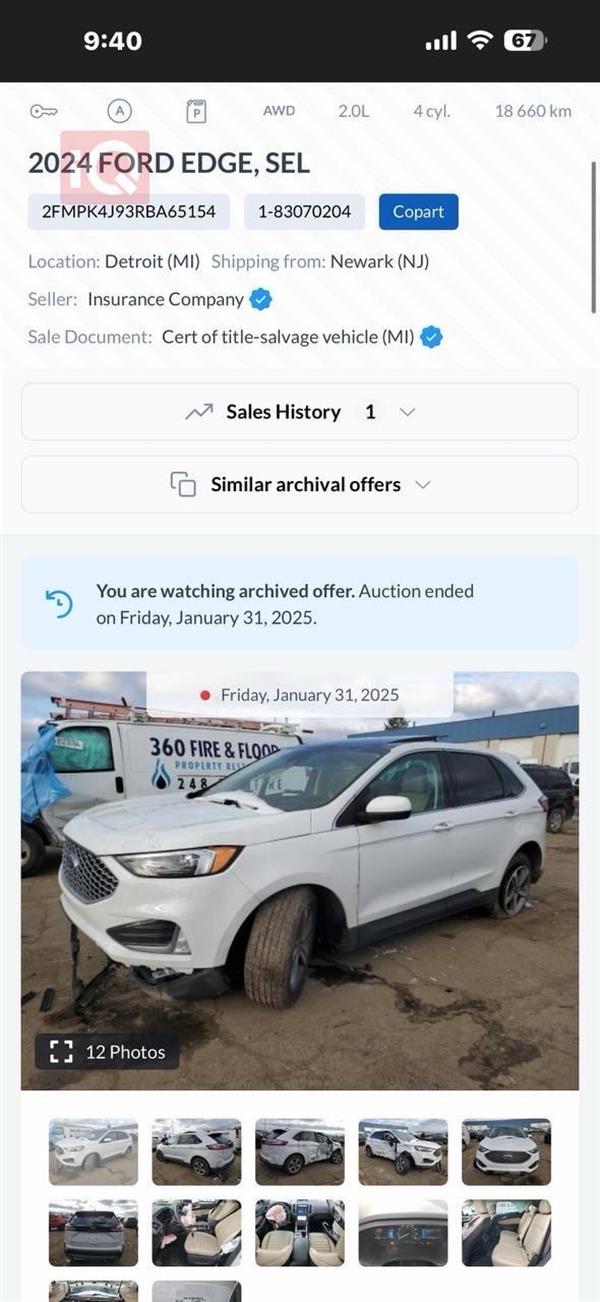This screenshot has height=1302, width=600.
Task: Open the 12 Photos fullscreen icon
Action: (63, 1051)
